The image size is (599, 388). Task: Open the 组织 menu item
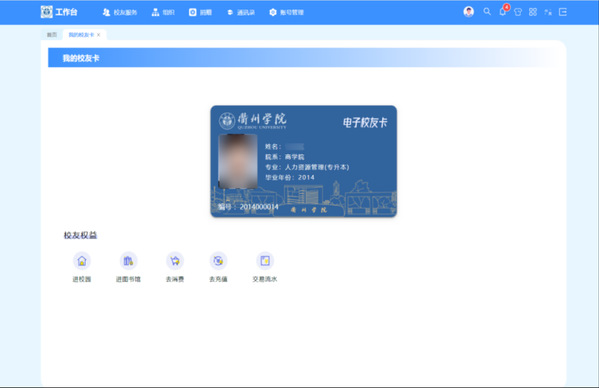point(163,12)
